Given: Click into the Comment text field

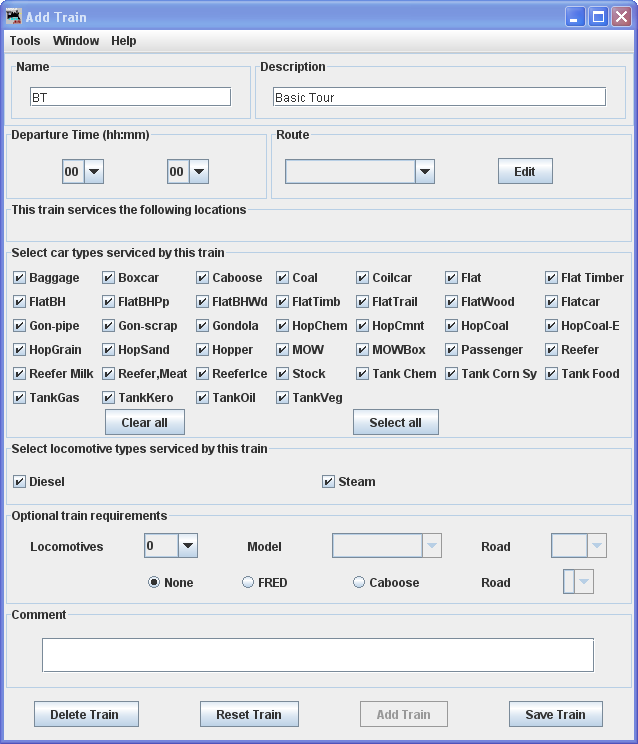Looking at the screenshot, I should click(x=317, y=655).
